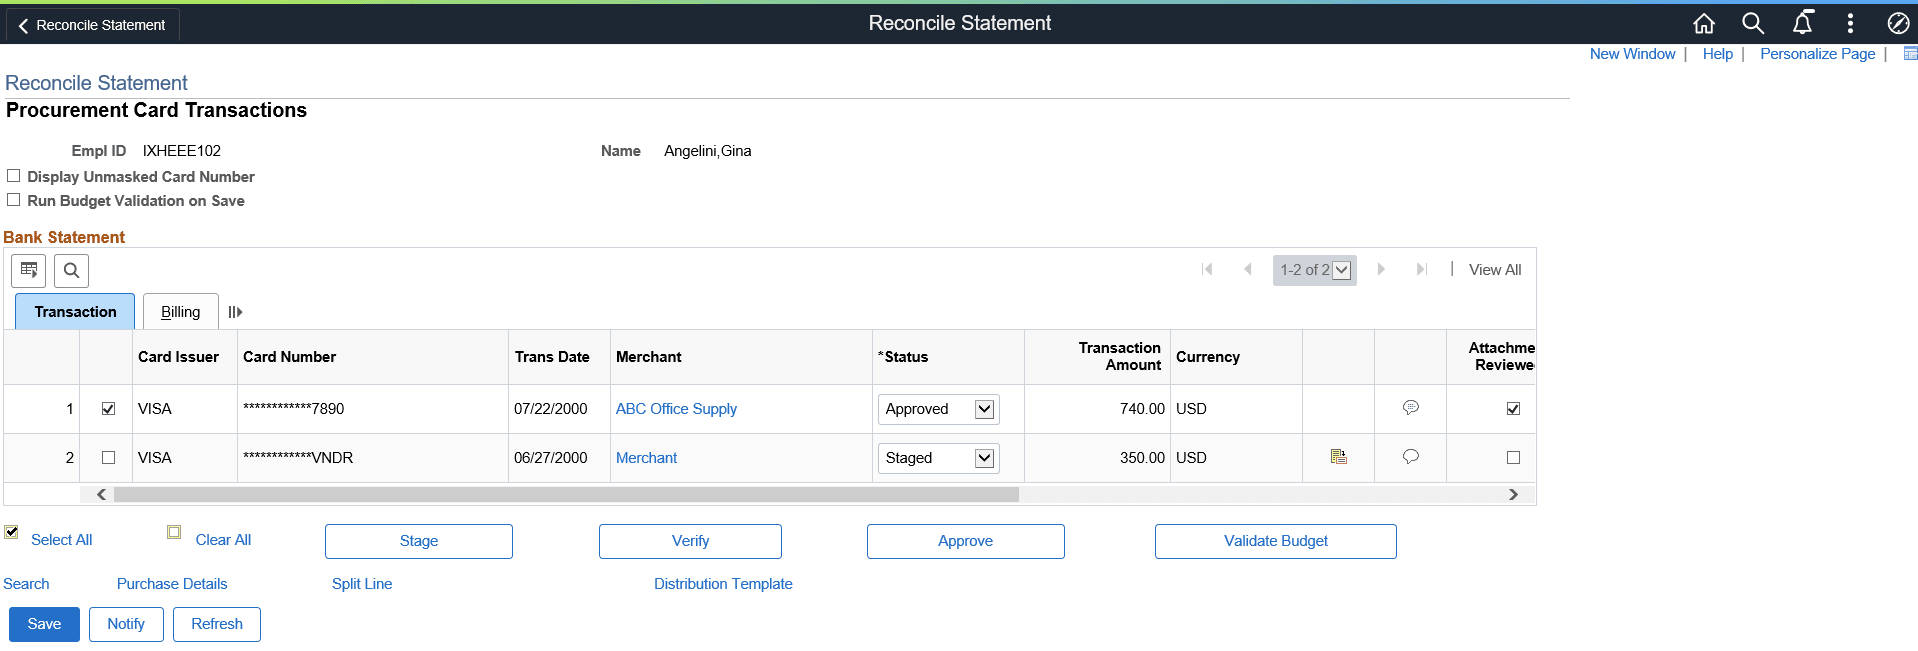
Task: Switch to the Transaction tab
Action: (75, 312)
